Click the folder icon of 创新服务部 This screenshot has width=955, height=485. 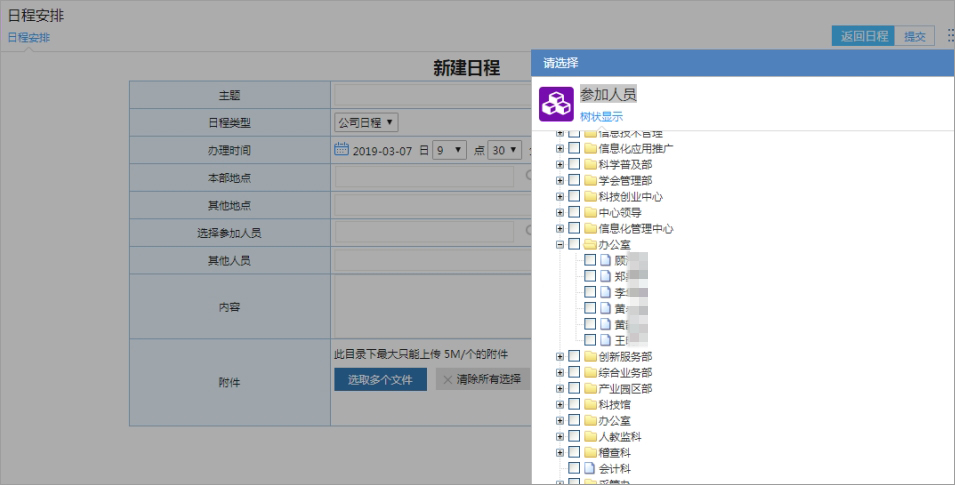(x=590, y=356)
